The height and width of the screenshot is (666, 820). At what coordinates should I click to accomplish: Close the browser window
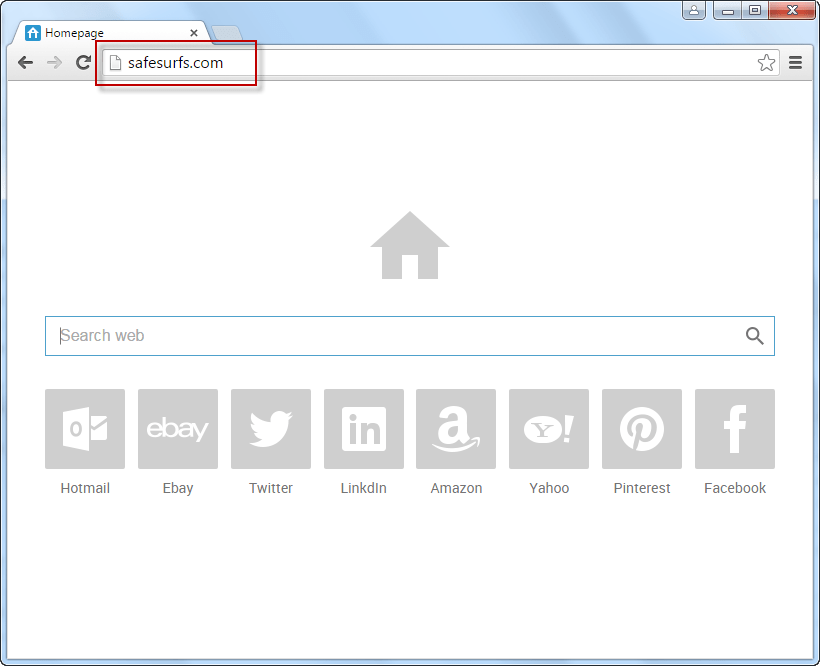(792, 10)
